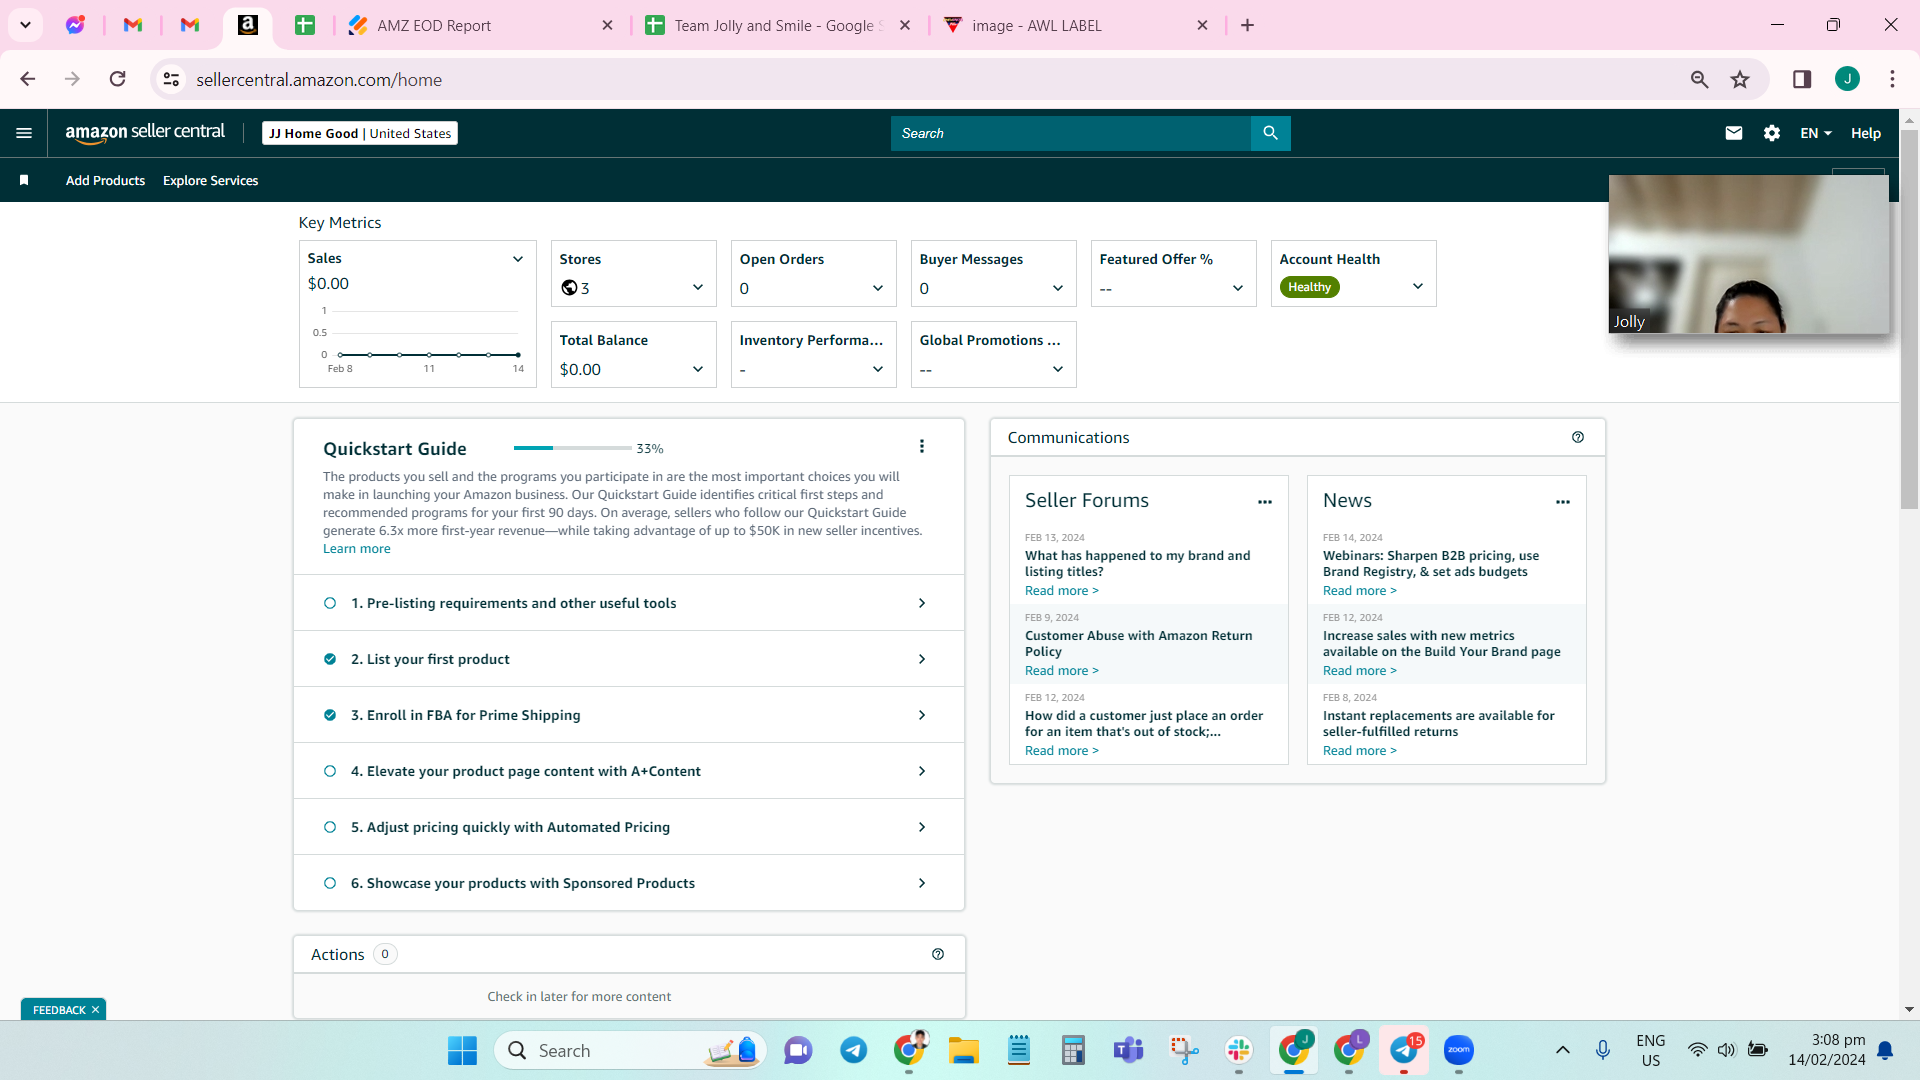
Task: Open Windows Start menu
Action: coord(462,1050)
